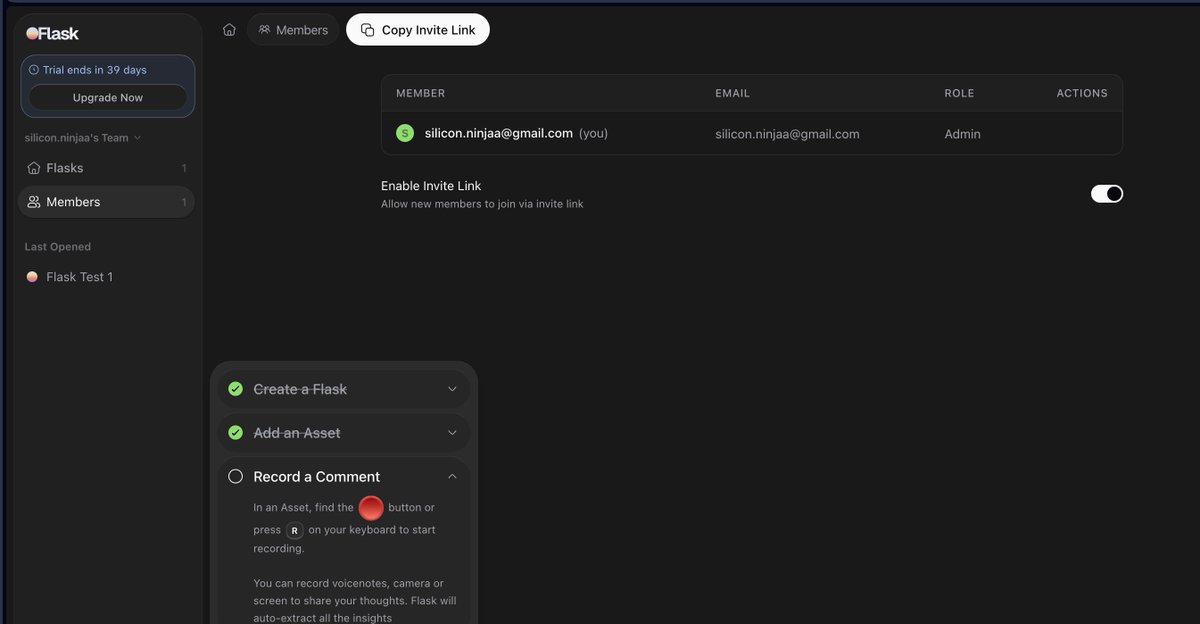The width and height of the screenshot is (1200, 624).
Task: Click the clock icon beside Trial ends
Action: [x=34, y=70]
